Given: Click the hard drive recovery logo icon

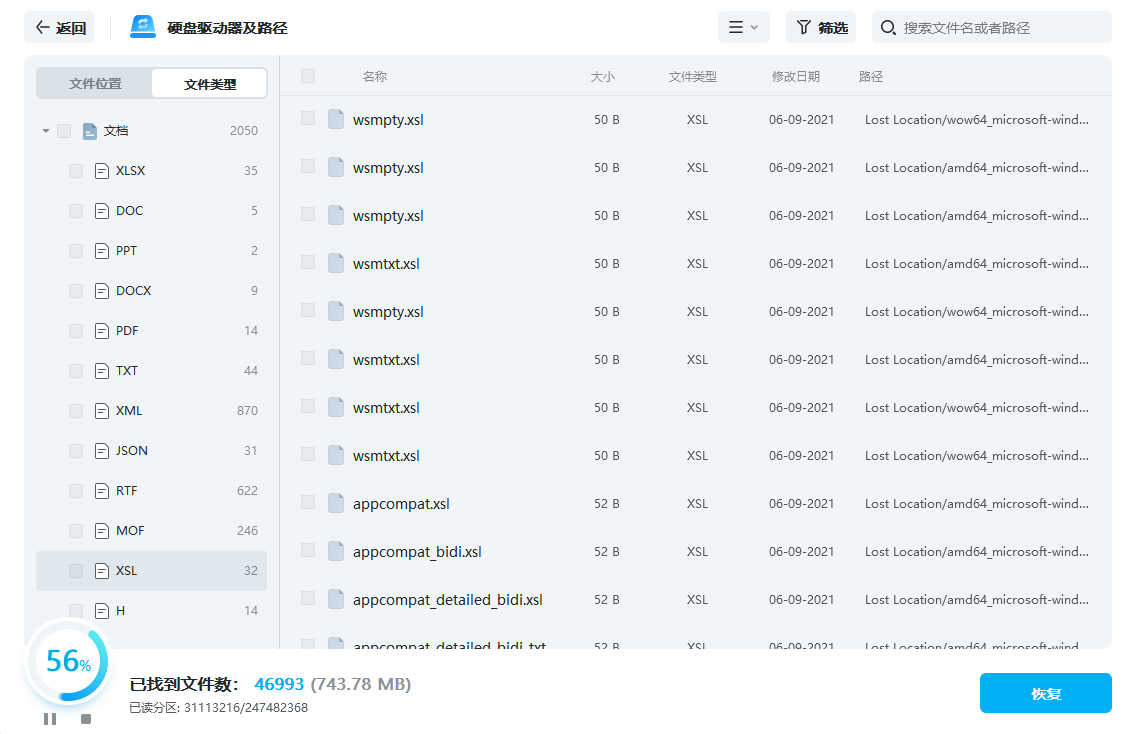Looking at the screenshot, I should coord(143,27).
